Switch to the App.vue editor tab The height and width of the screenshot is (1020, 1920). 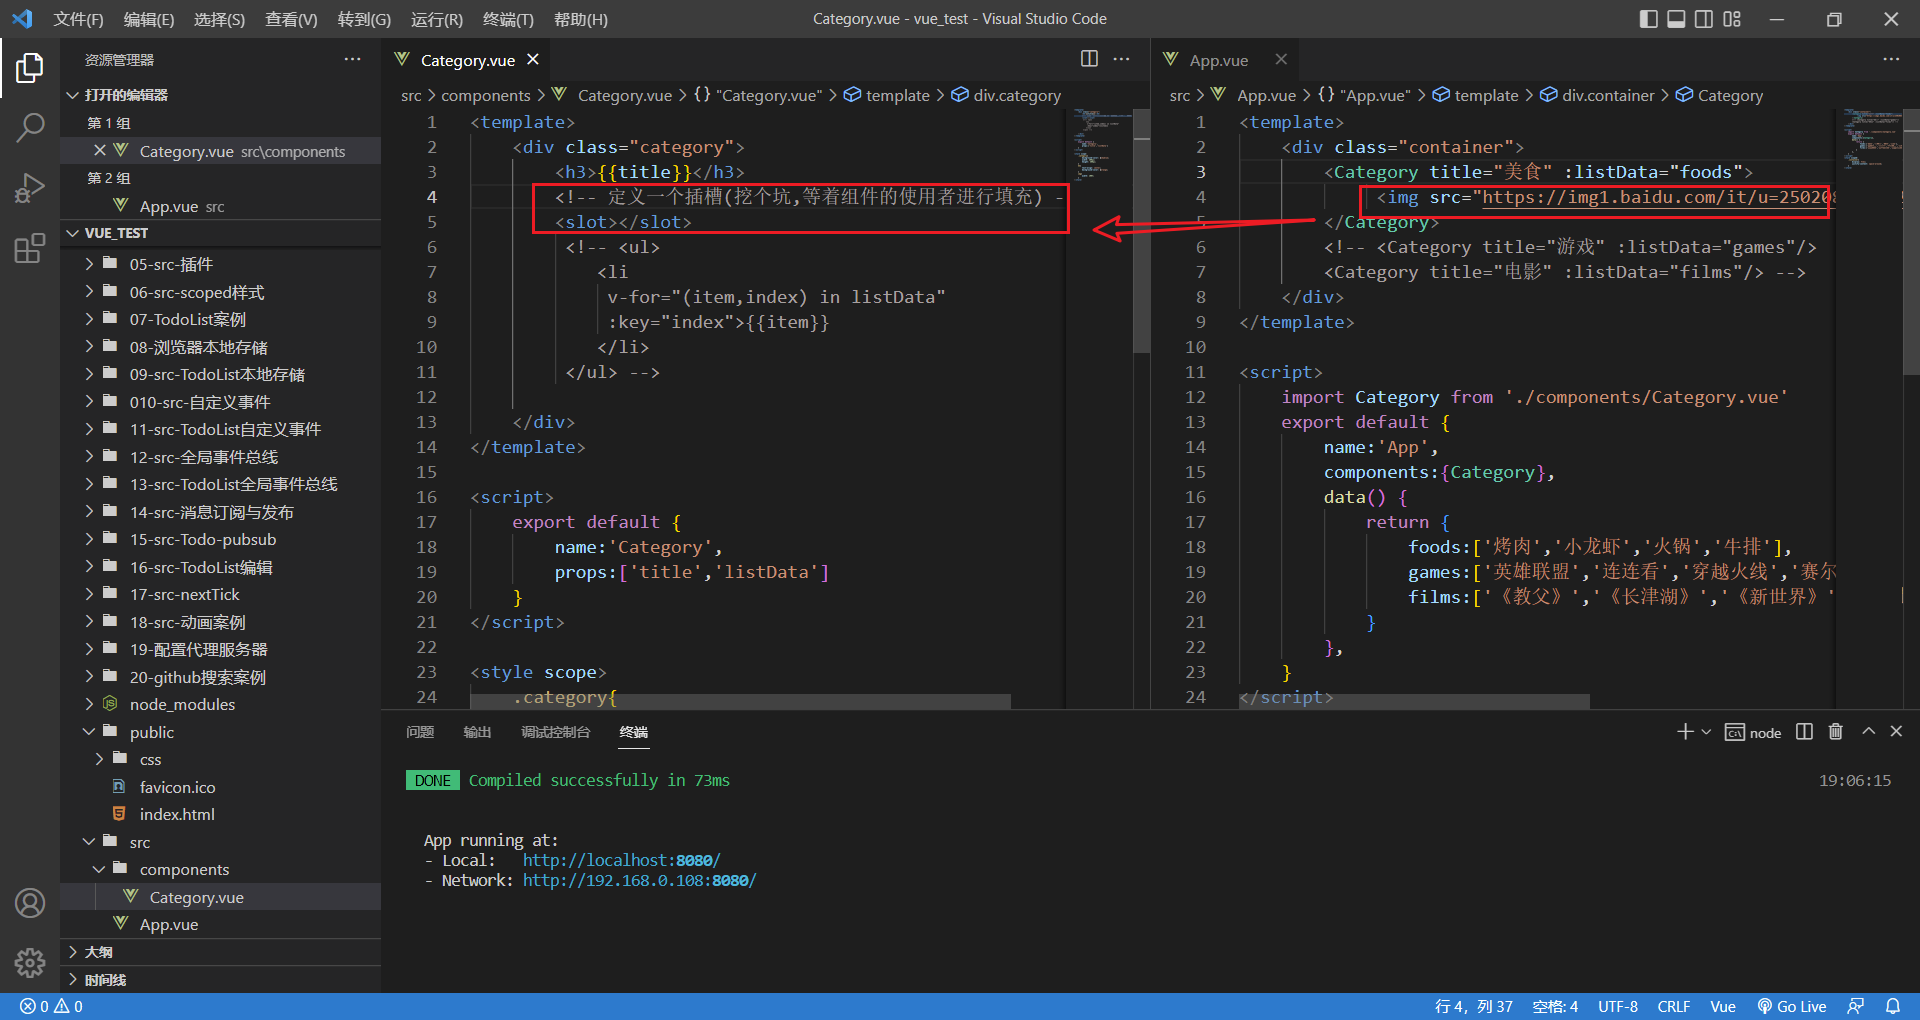(1218, 60)
